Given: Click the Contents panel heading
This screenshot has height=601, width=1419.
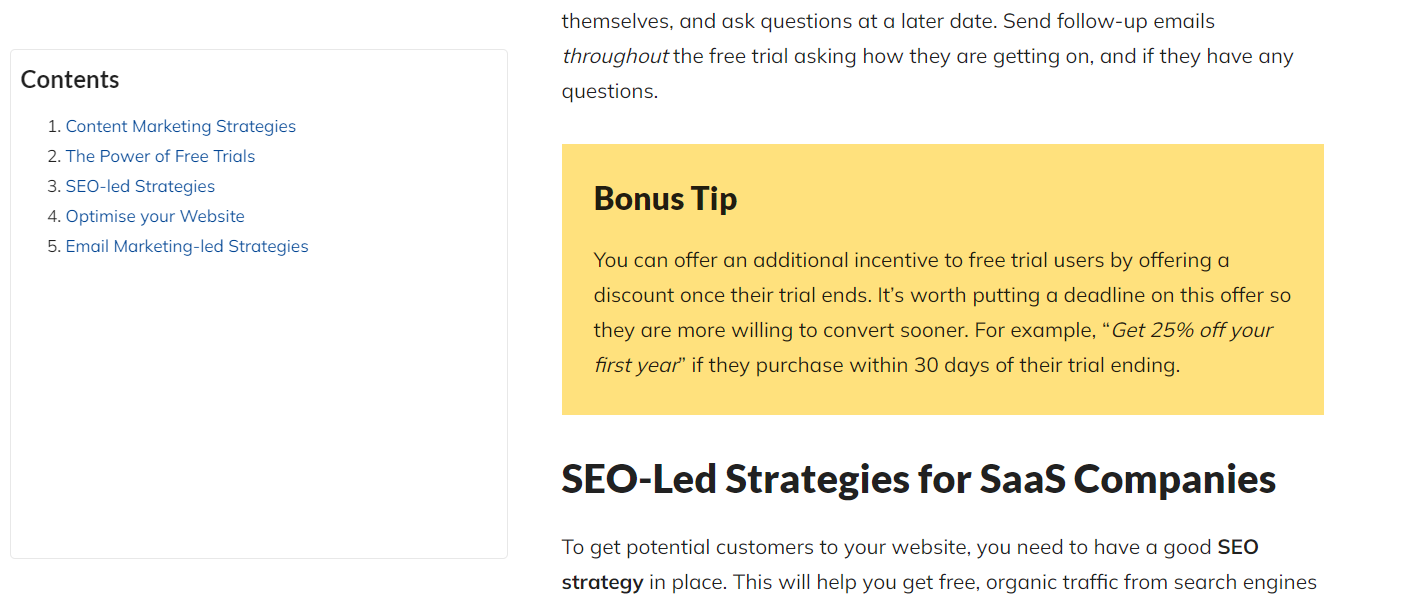Looking at the screenshot, I should pyautogui.click(x=70, y=80).
